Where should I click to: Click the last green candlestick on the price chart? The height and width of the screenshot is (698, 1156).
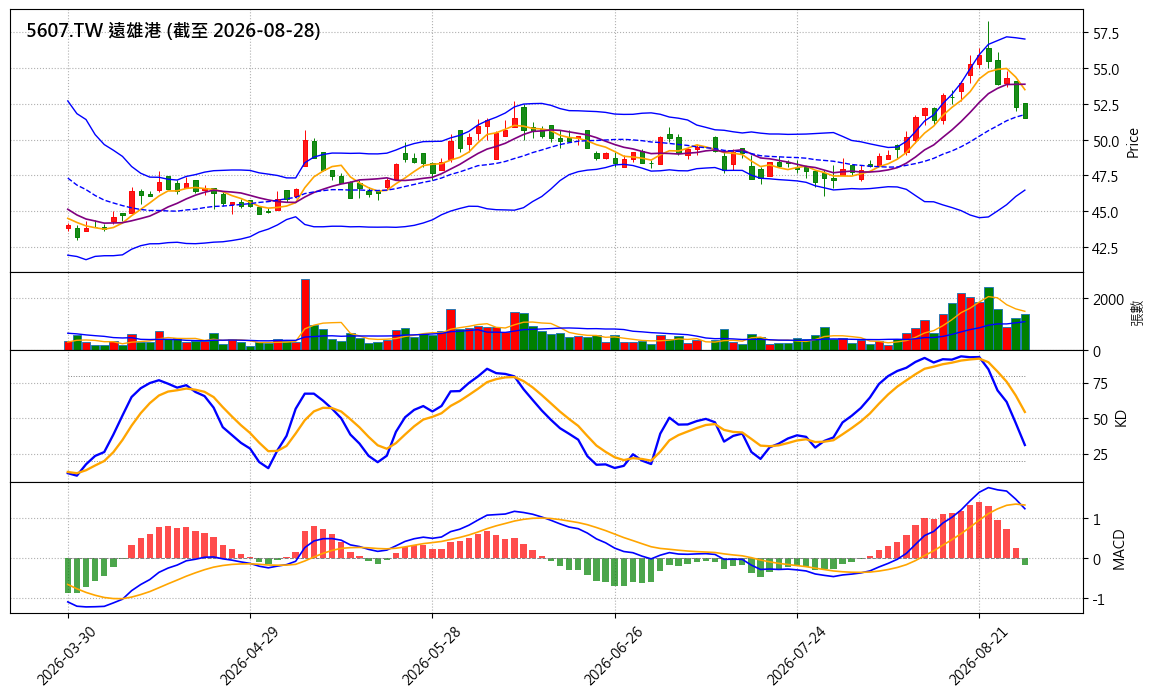point(1025,111)
